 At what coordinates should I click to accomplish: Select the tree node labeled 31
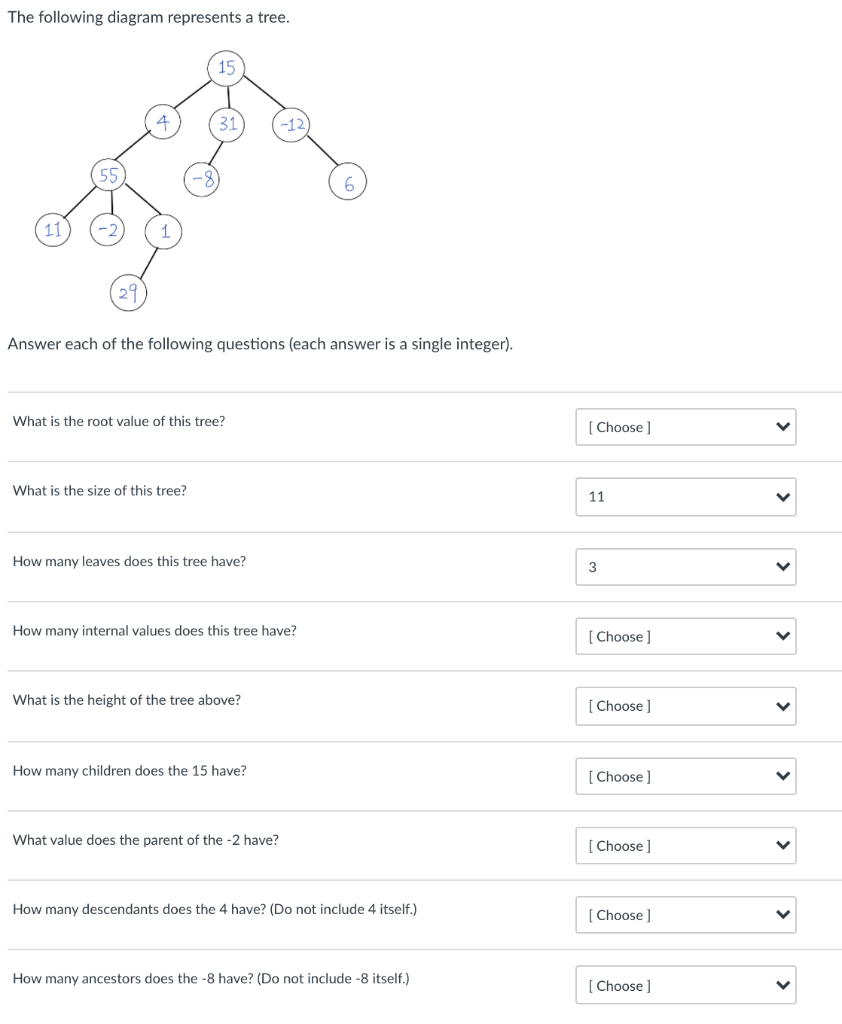point(228,124)
